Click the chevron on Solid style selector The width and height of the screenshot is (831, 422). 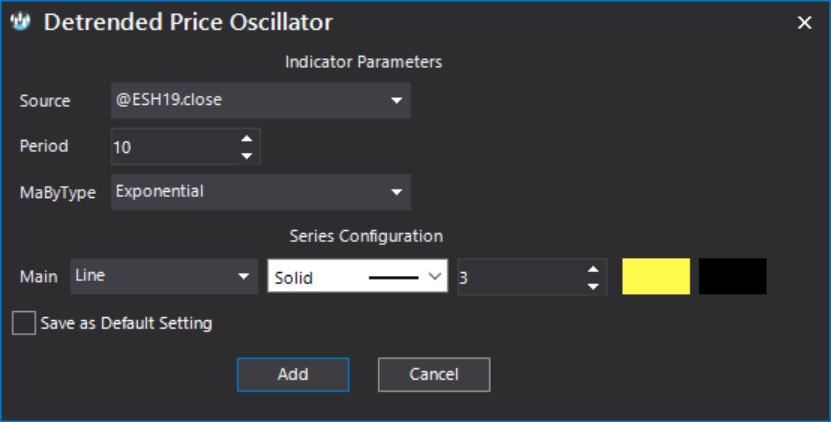[435, 276]
